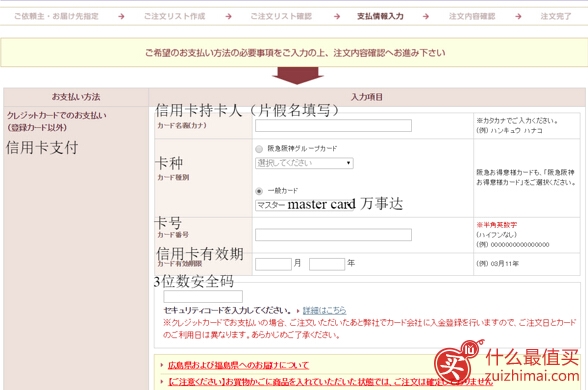Screen dimensions: 588x390
Task: Open the 広島県および福島県へのお届けについて link
Action: (x=238, y=365)
